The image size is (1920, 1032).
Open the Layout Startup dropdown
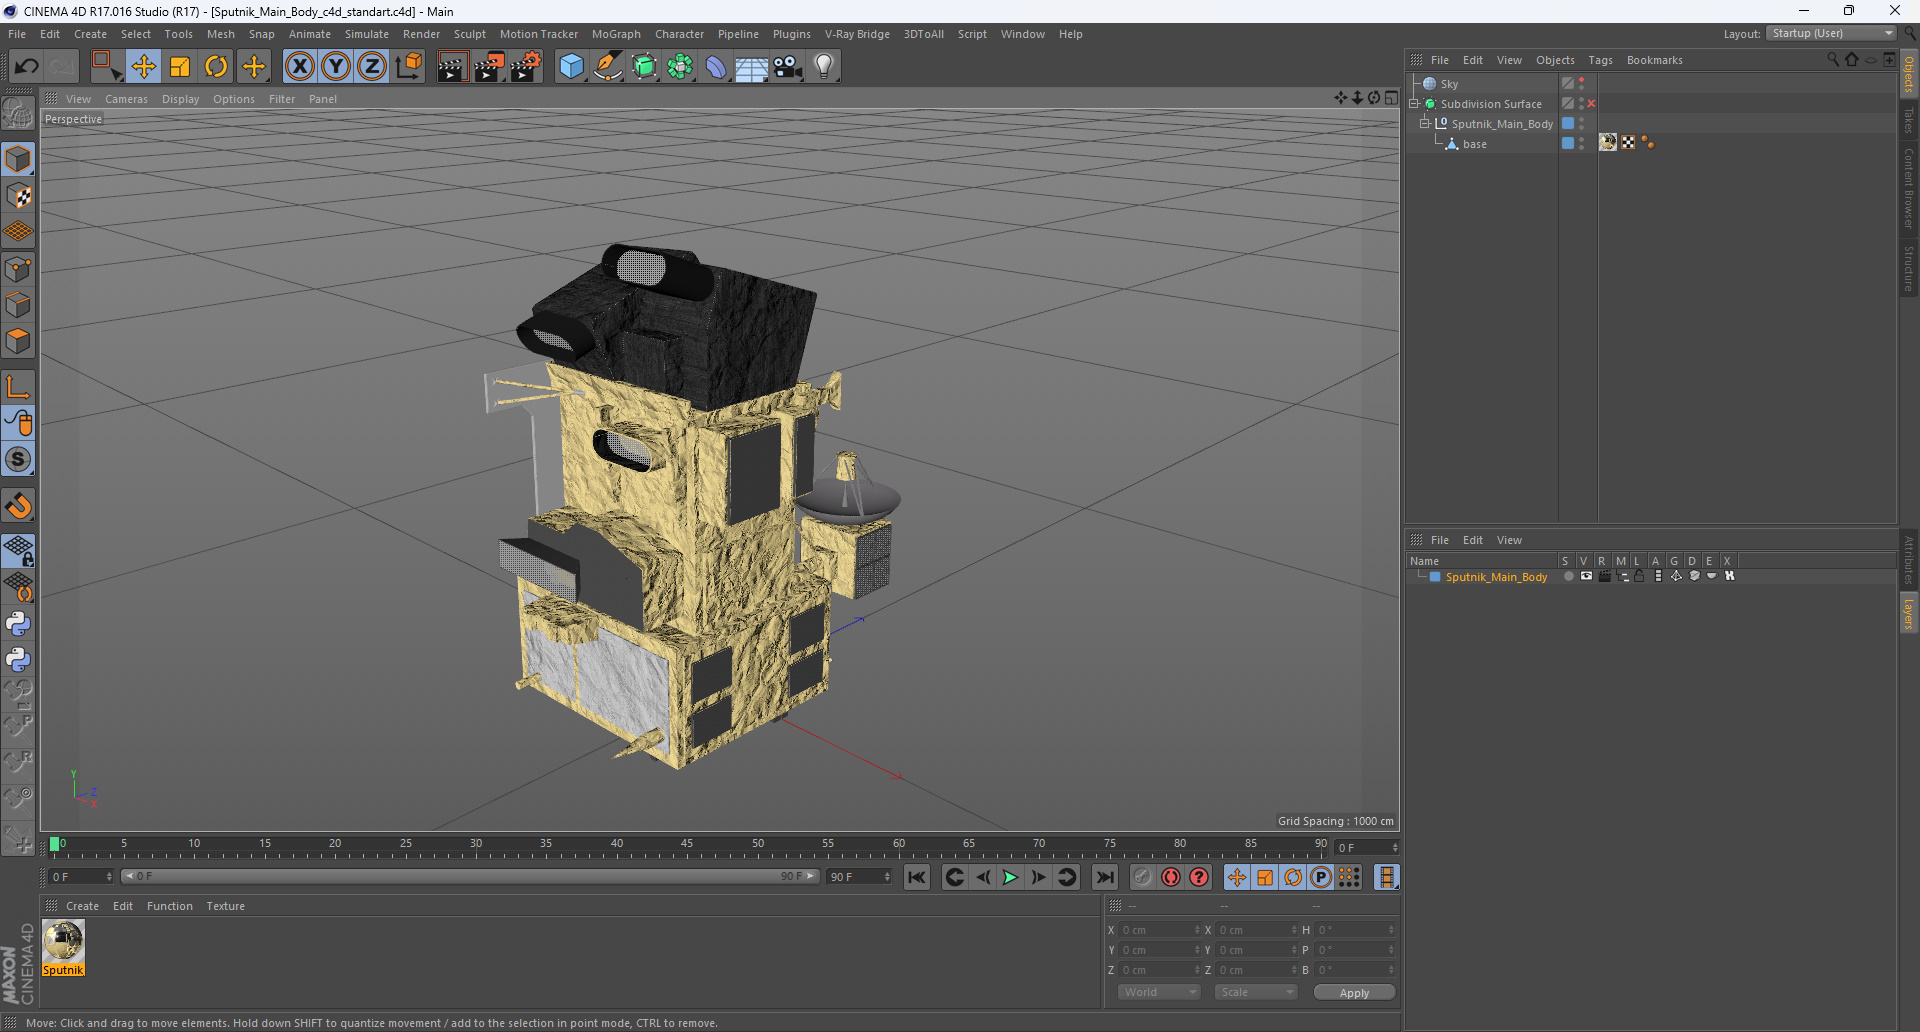[x=1831, y=33]
